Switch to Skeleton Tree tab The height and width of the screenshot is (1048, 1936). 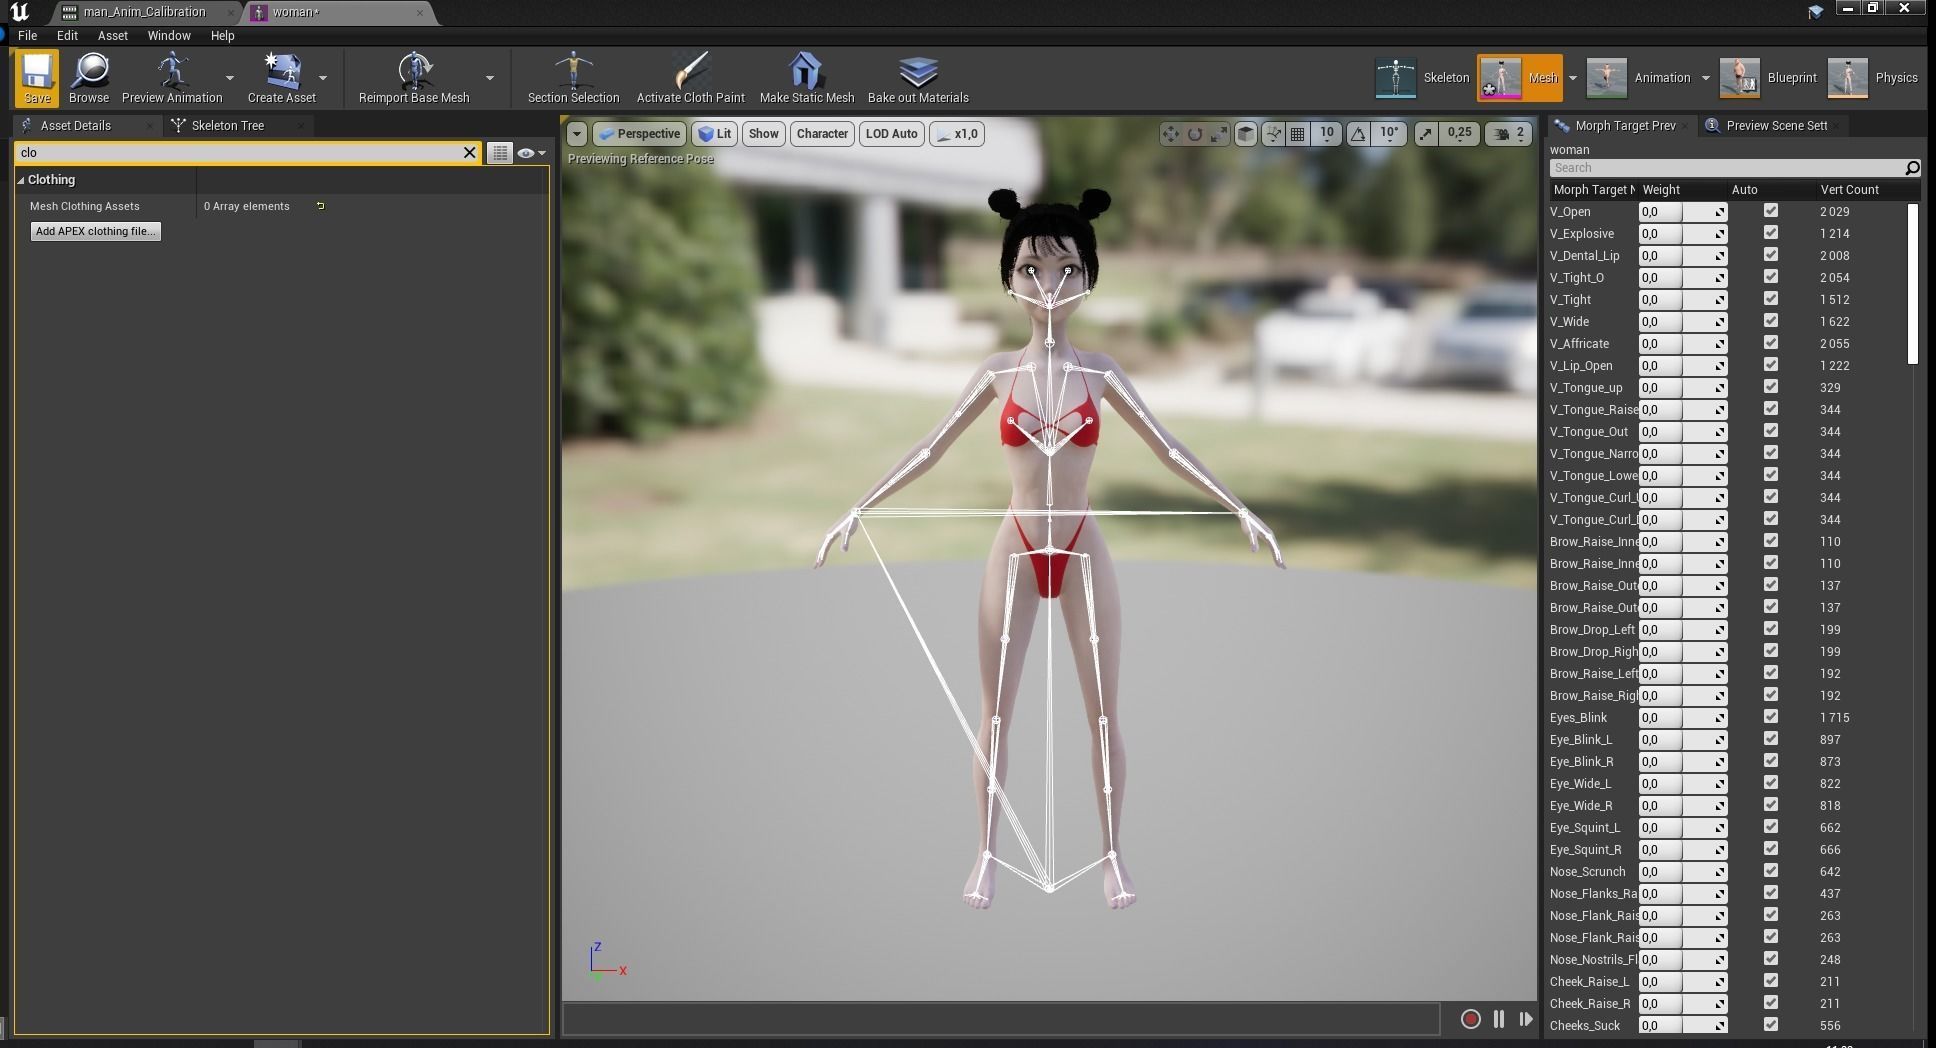coord(228,126)
